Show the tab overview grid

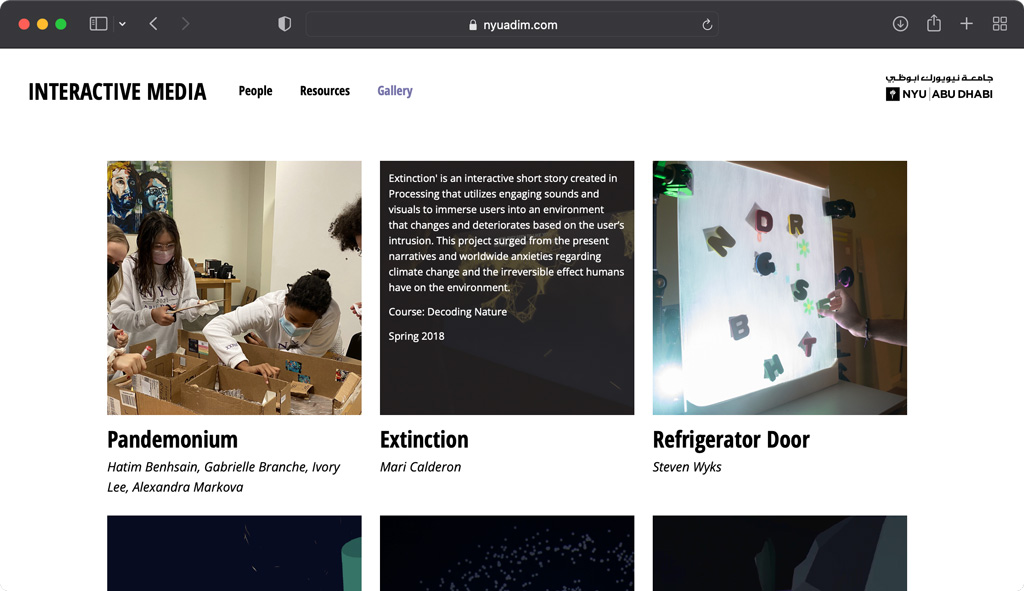(x=999, y=22)
